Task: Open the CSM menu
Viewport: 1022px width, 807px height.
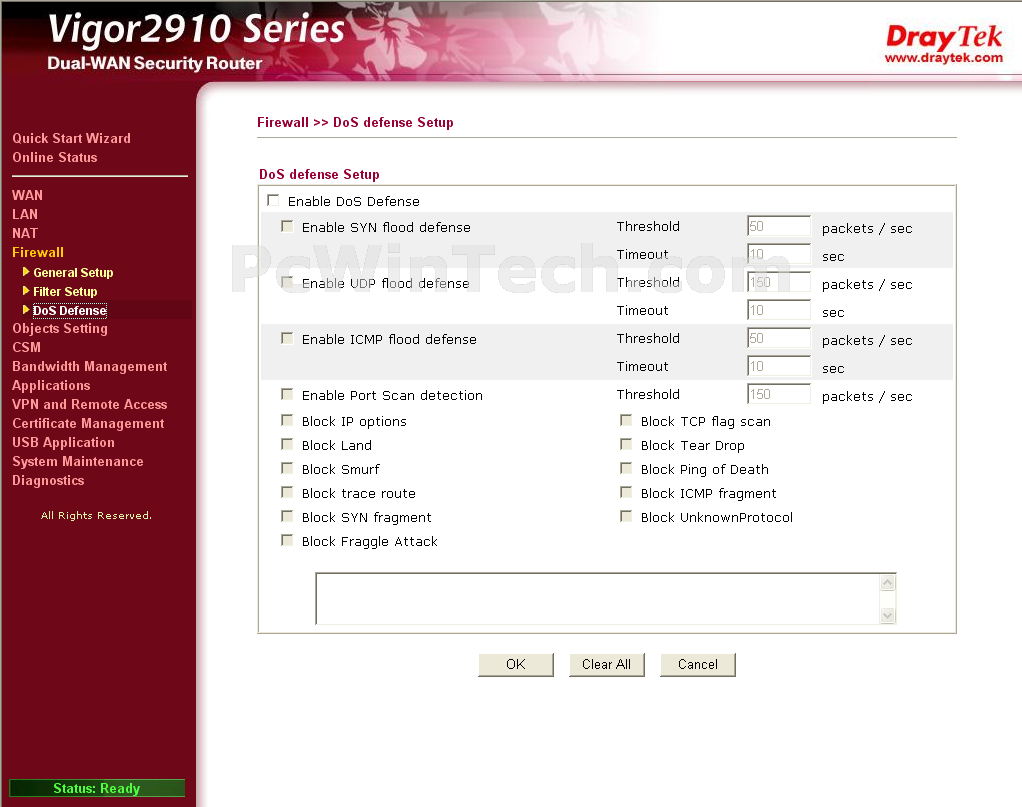Action: (x=26, y=347)
